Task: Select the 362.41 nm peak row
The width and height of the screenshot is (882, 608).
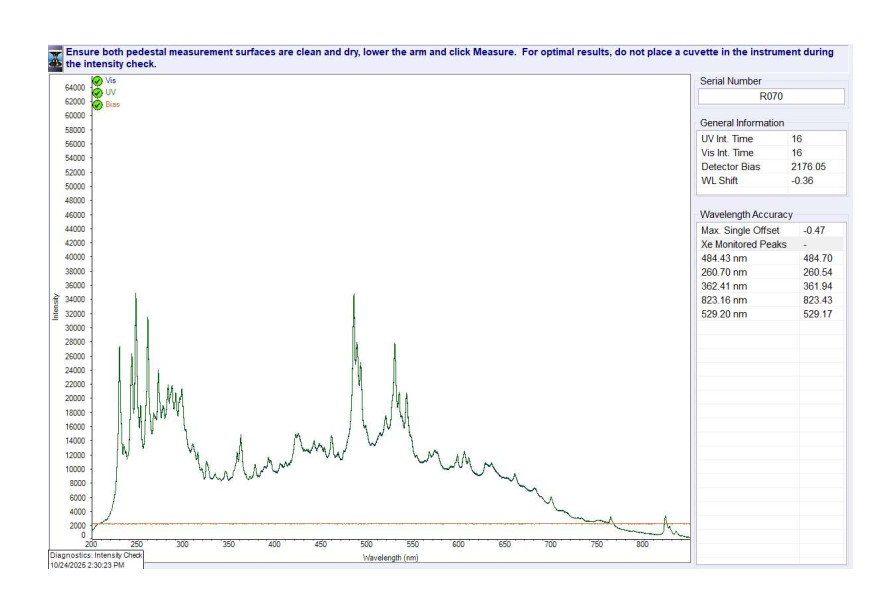Action: point(771,286)
